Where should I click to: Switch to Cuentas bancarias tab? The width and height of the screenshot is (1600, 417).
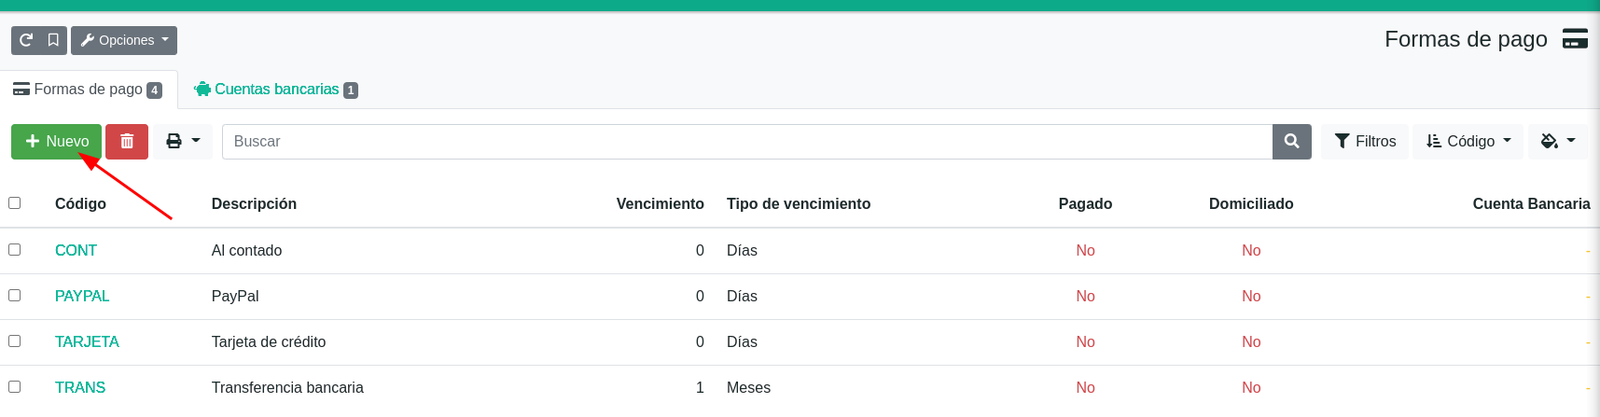tap(276, 89)
